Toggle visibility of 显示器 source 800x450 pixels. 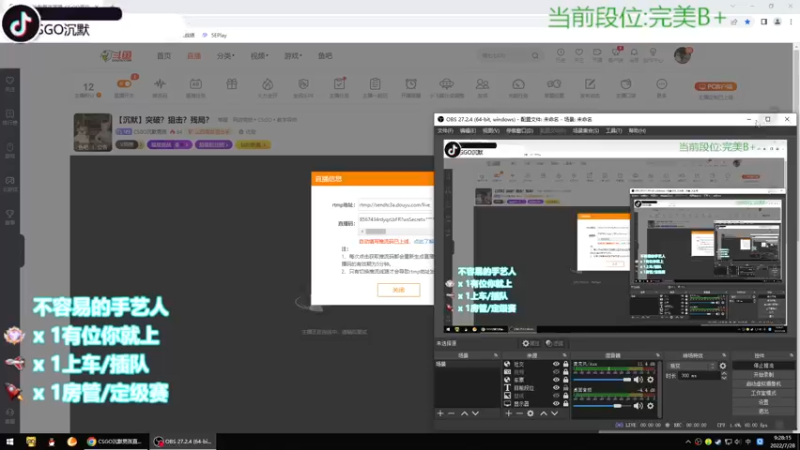(556, 404)
